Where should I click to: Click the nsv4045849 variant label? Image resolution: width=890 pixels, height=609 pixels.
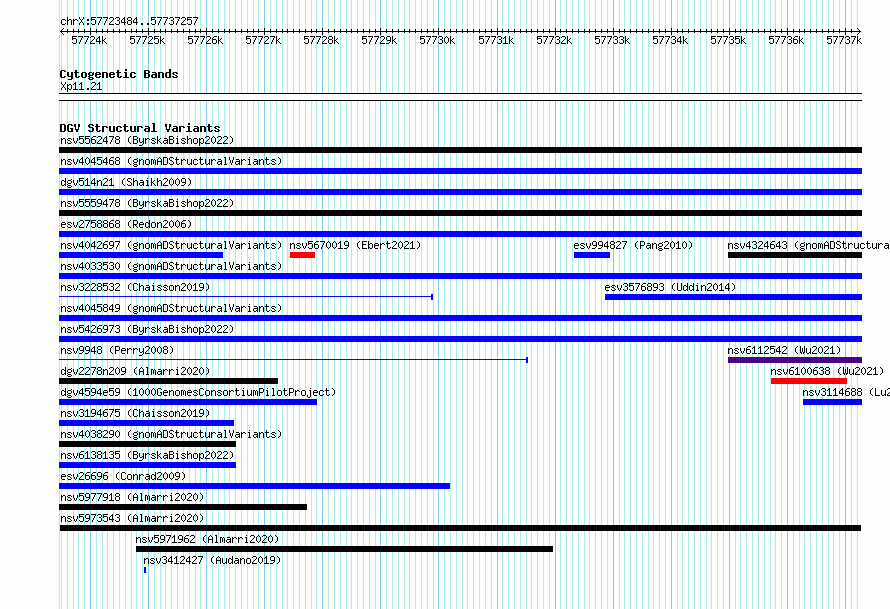[171, 308]
